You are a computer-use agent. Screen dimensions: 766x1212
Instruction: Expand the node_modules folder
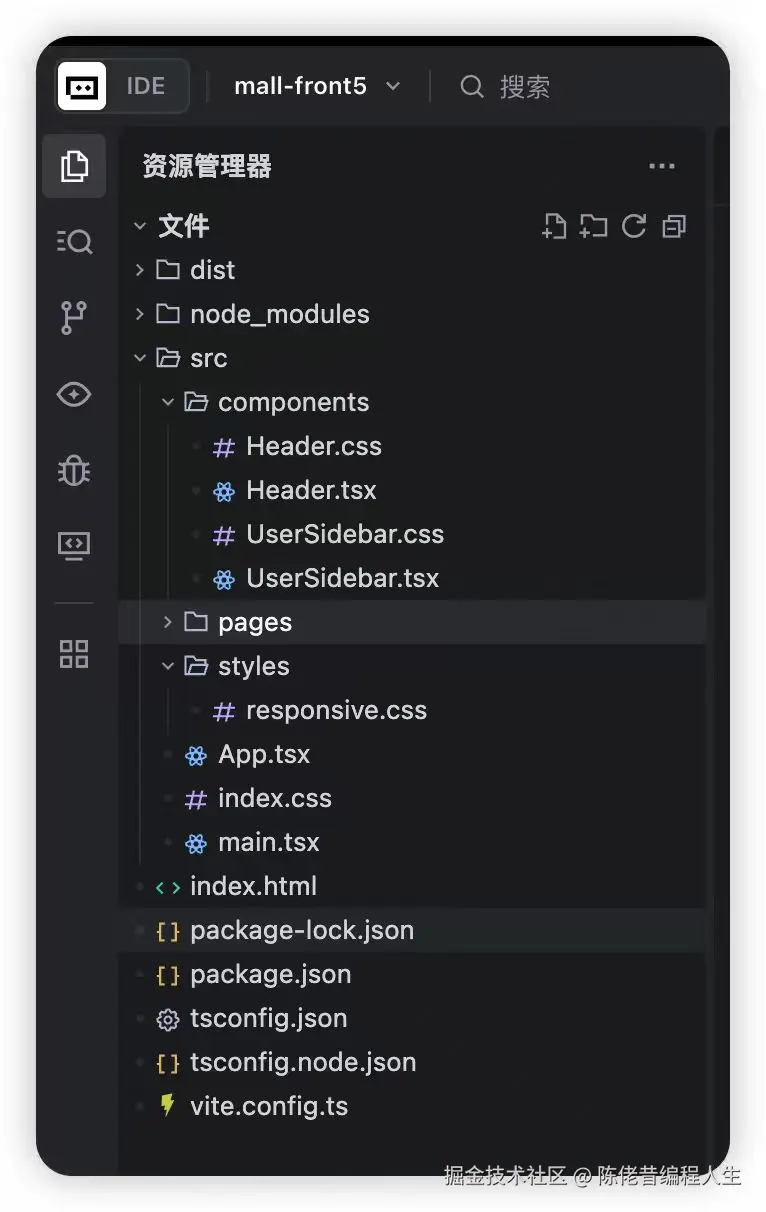pyautogui.click(x=279, y=314)
